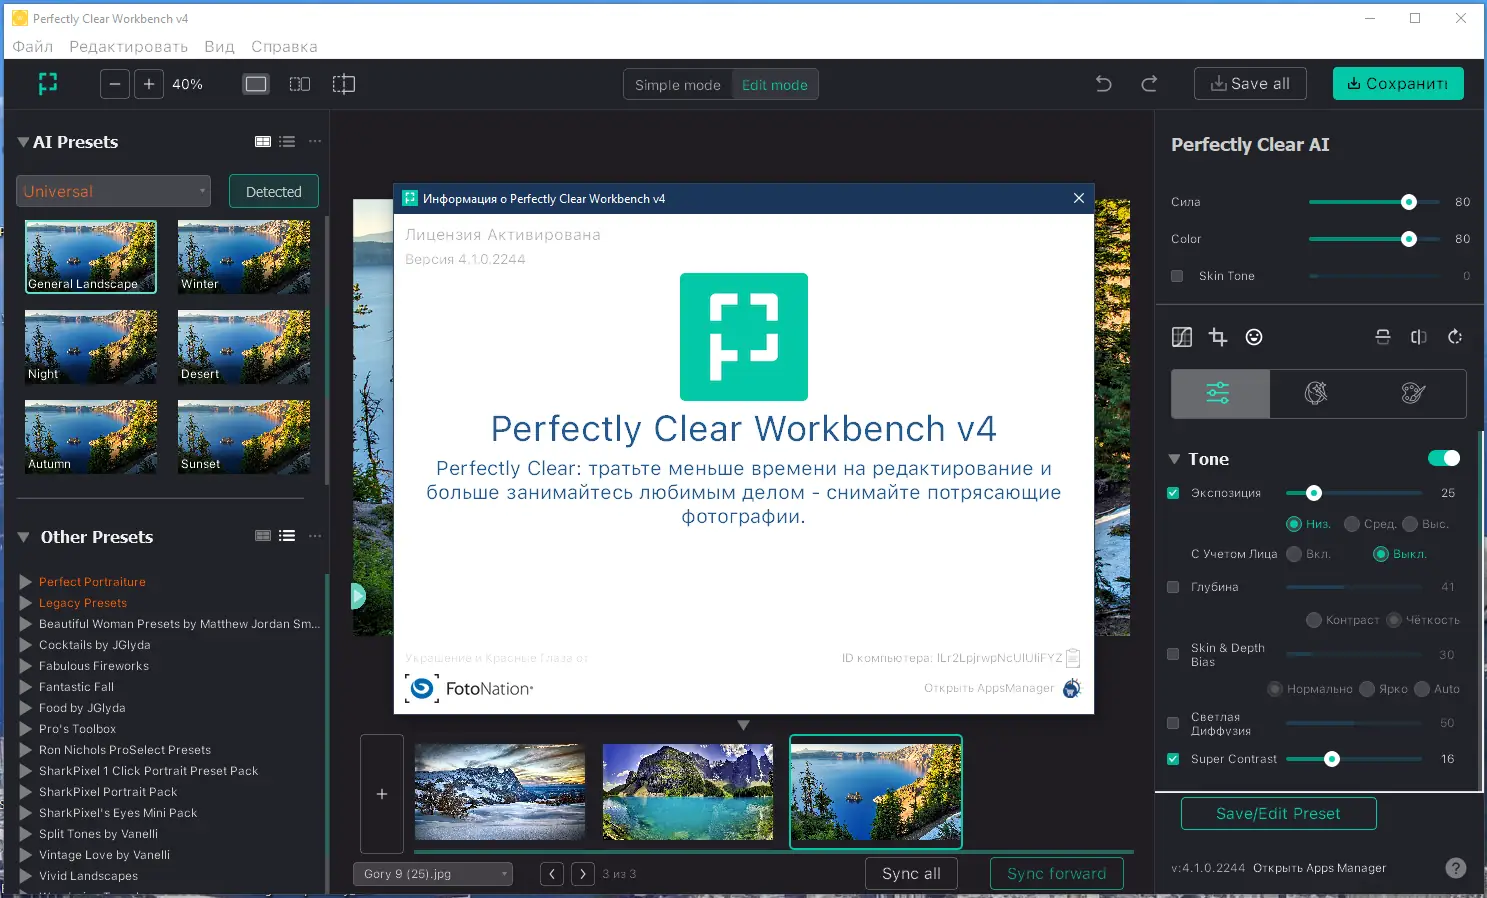
Task: Show AI Presets as thumbnail grid
Action: point(263,142)
